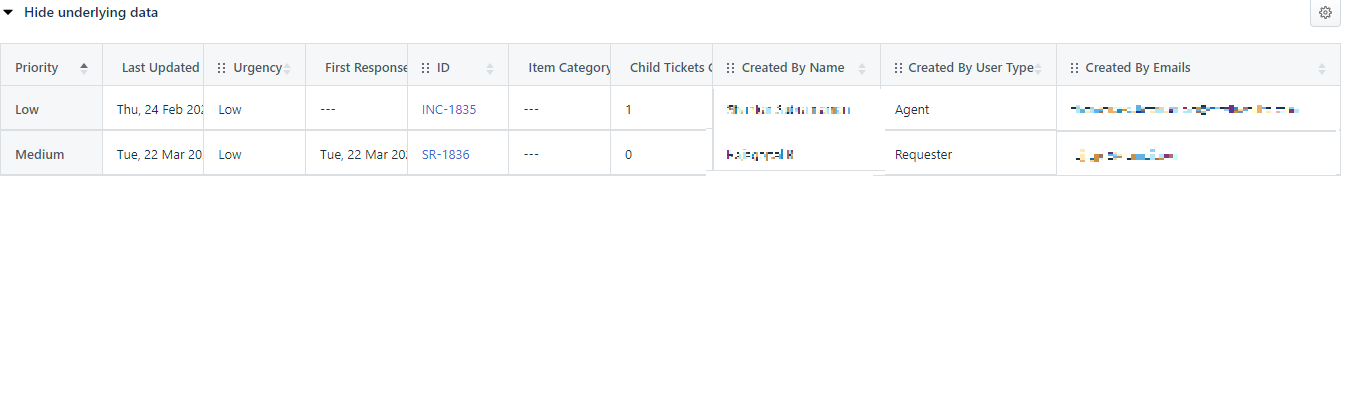Grab the Urgency column drag handle

click(x=221, y=68)
